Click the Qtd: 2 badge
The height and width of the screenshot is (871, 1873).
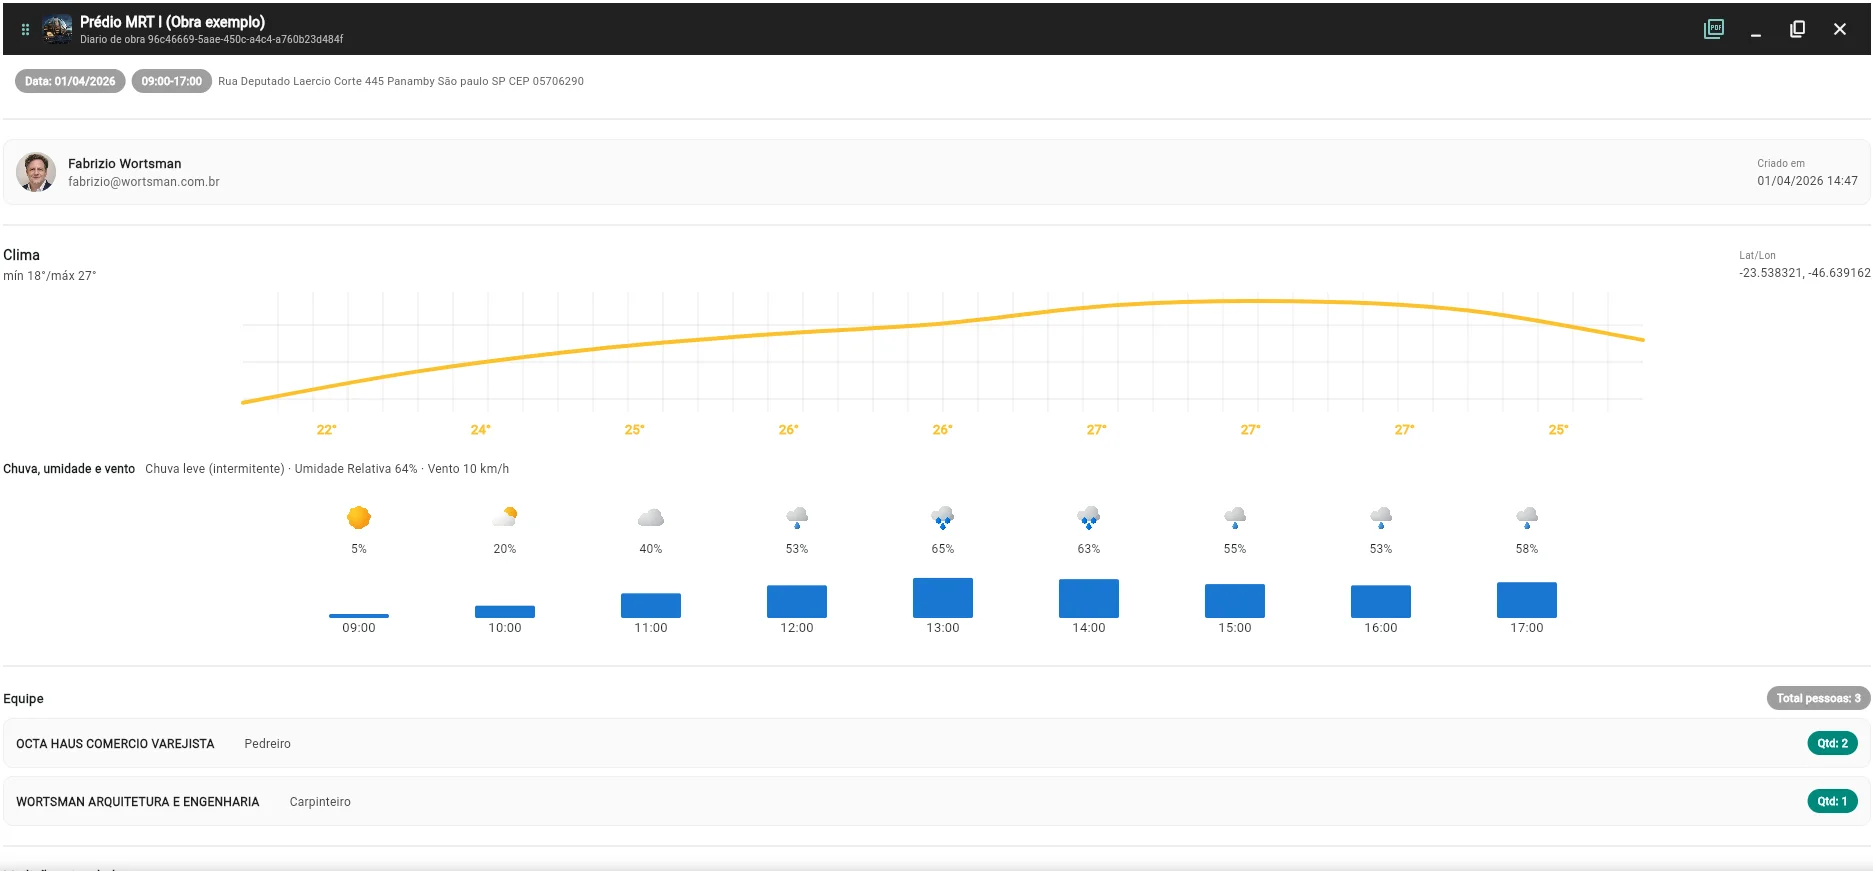tap(1832, 743)
